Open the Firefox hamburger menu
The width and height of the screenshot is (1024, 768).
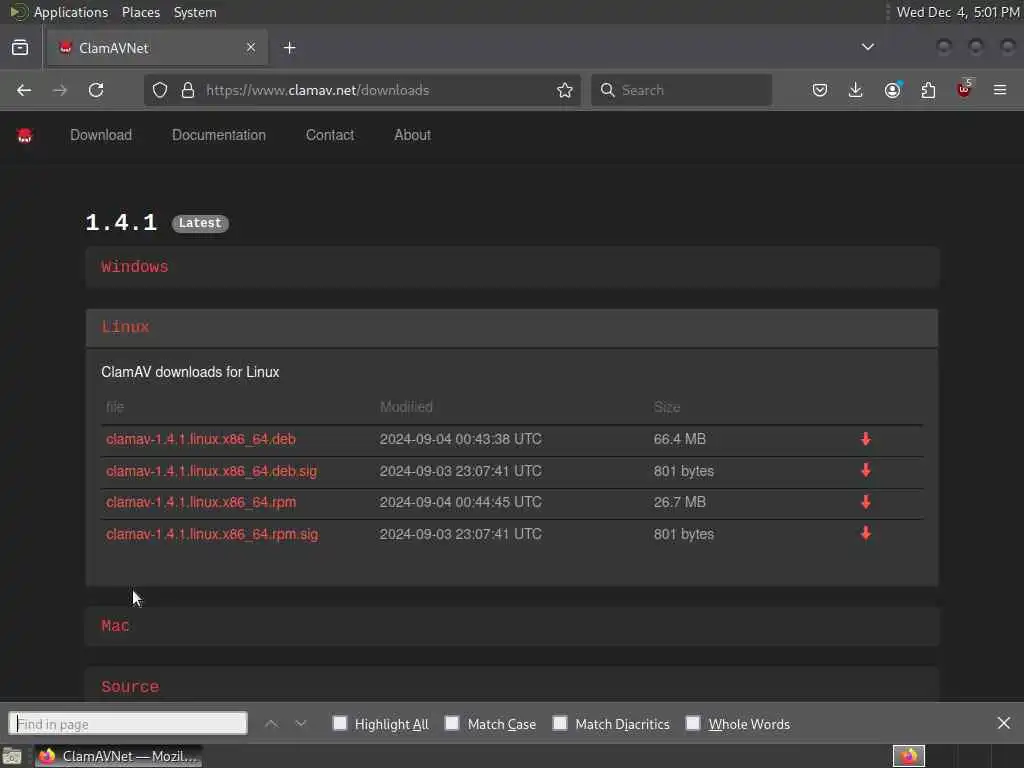(x=1000, y=90)
